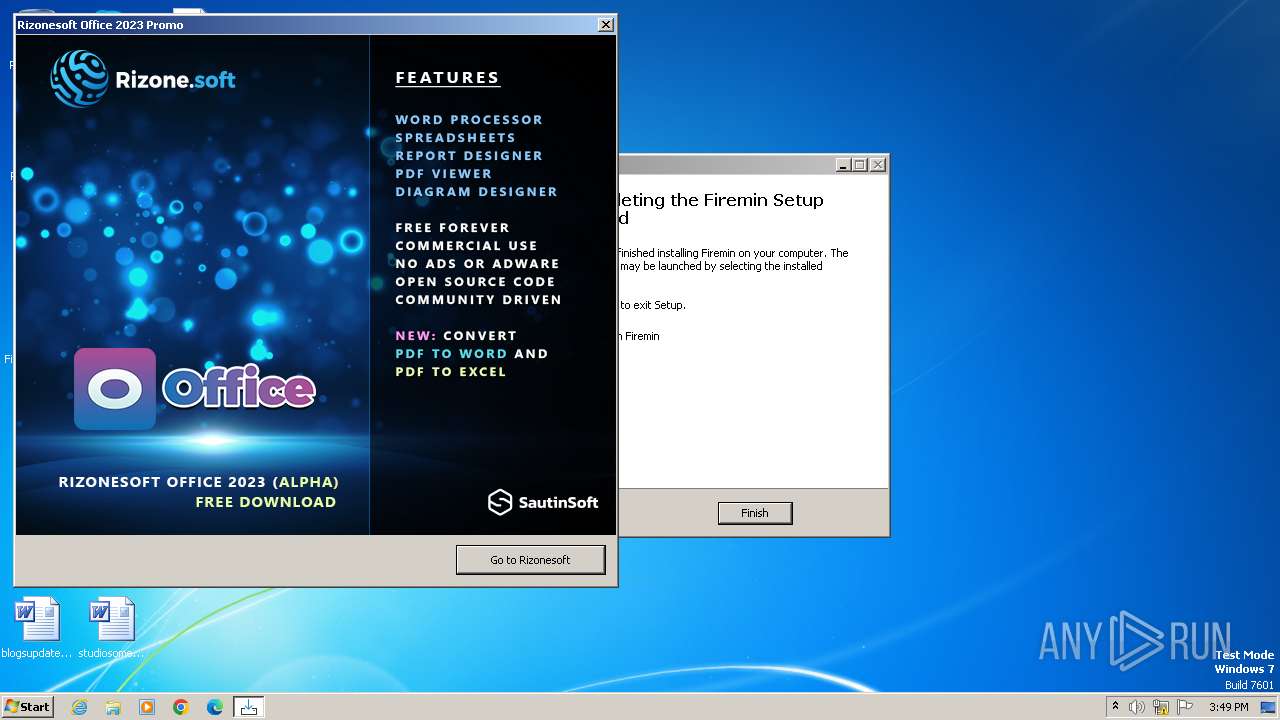Screen dimensions: 1280x720
Task: Click the Go to Rizonesoft button
Action: pyautogui.click(x=530, y=560)
